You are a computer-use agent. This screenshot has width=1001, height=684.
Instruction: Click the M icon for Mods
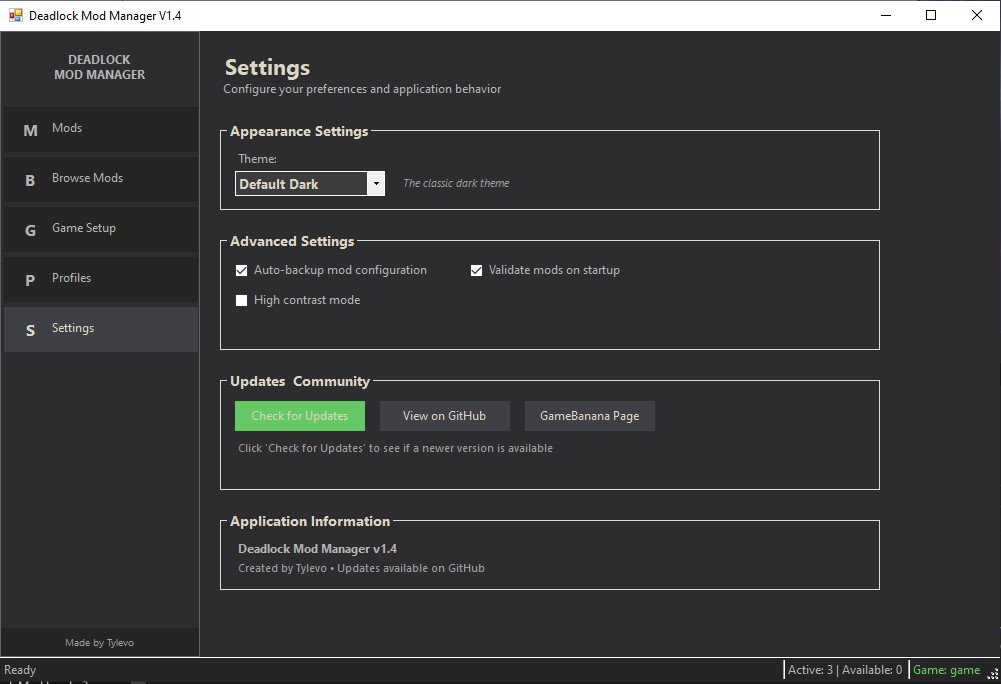tap(30, 130)
